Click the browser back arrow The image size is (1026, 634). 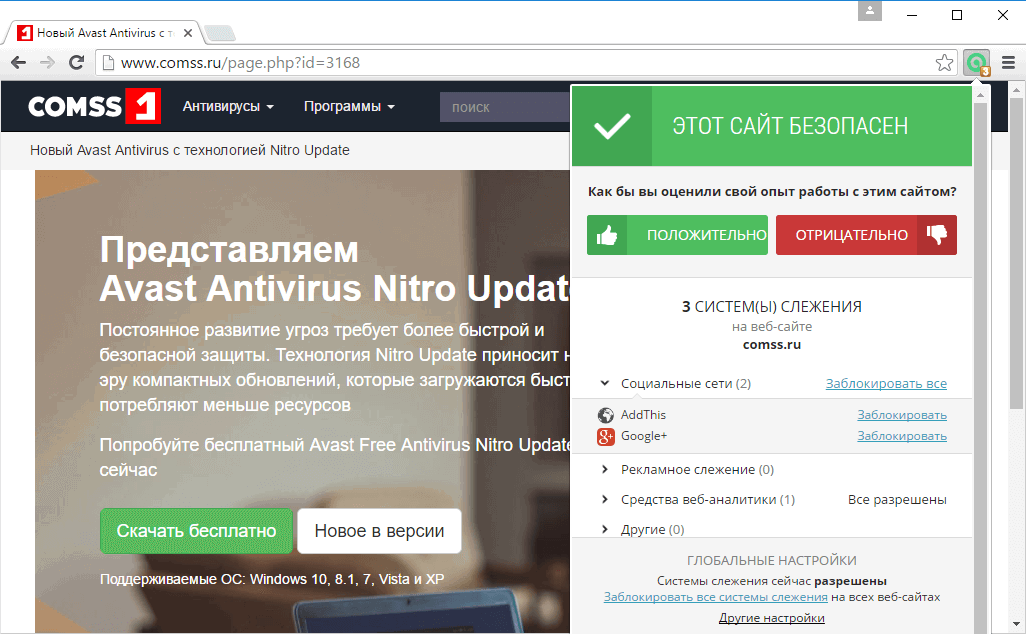[18, 62]
